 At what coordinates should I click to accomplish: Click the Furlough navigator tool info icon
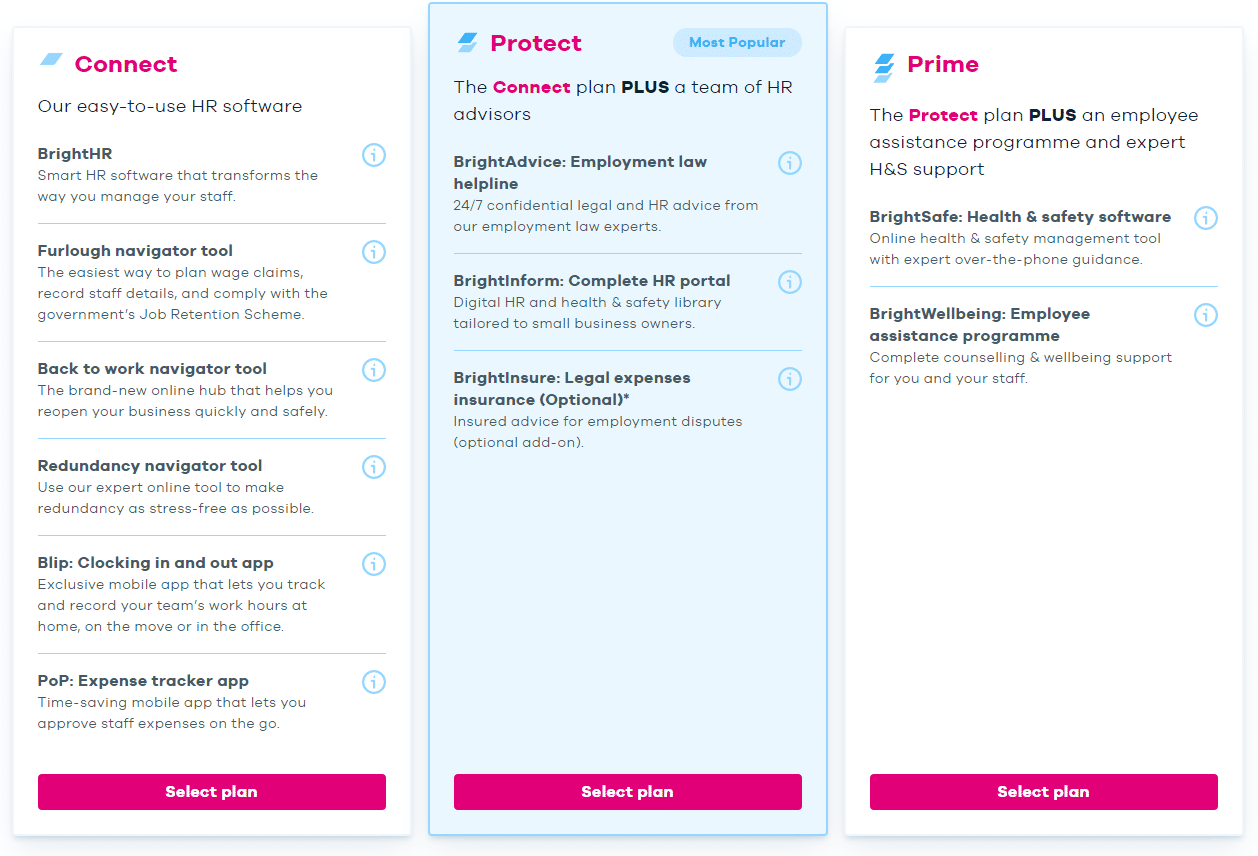374,252
